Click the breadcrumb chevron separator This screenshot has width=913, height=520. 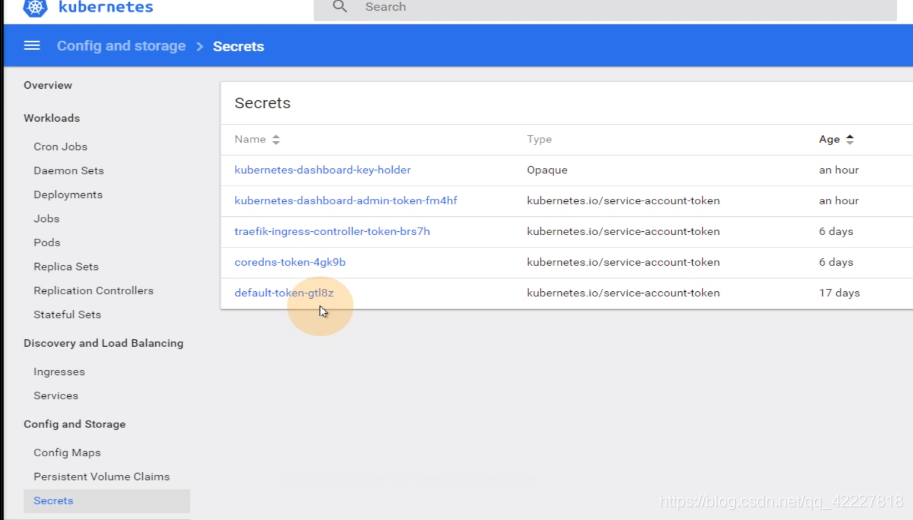pos(200,47)
